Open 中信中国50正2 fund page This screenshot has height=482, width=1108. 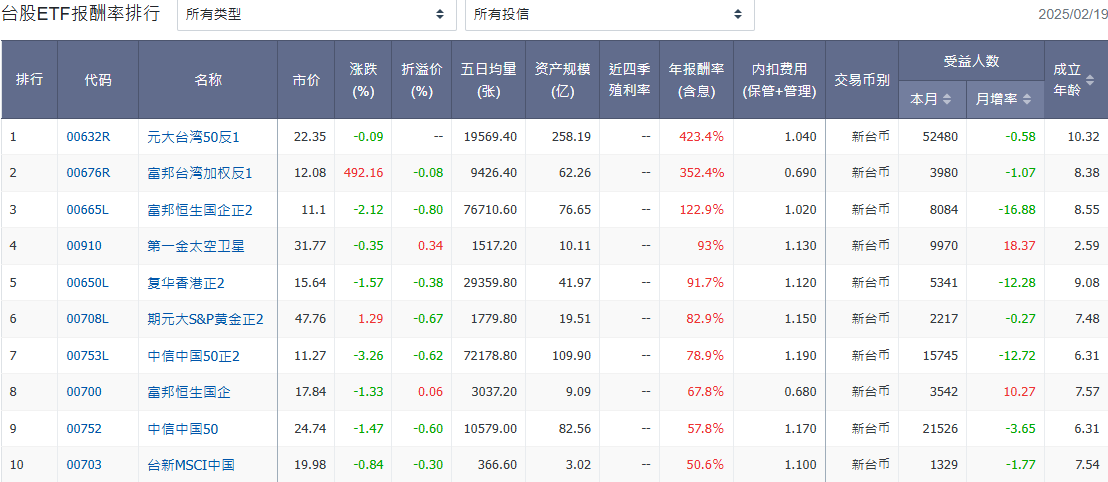tap(194, 356)
